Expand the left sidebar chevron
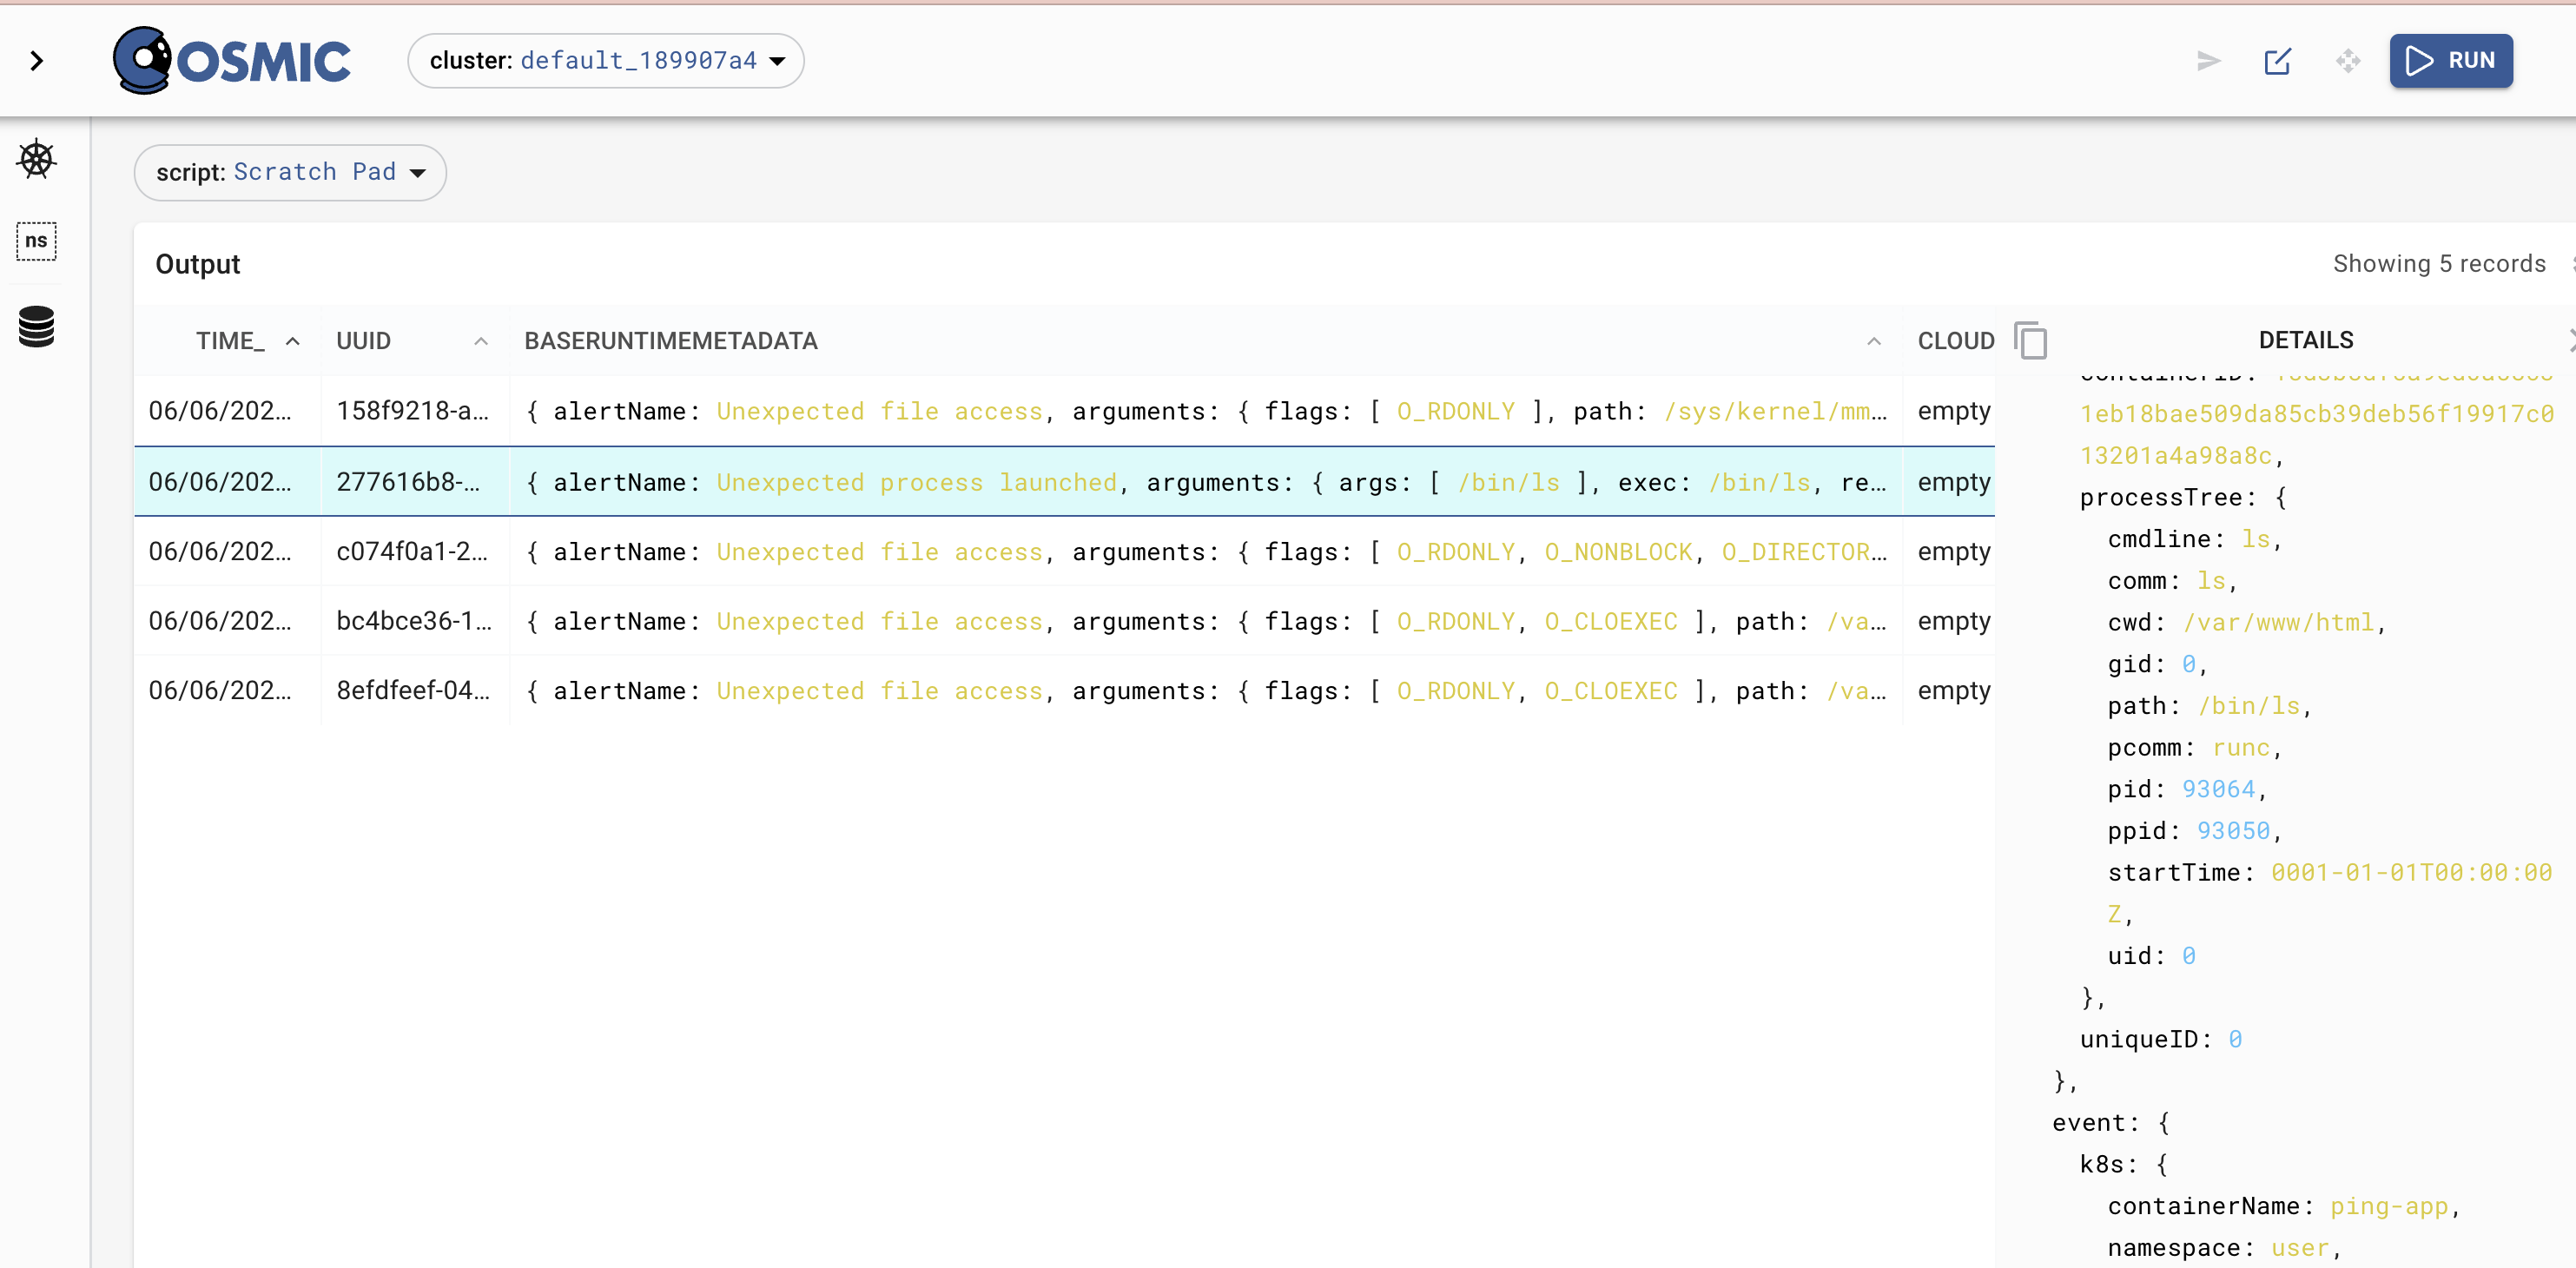The width and height of the screenshot is (2576, 1268). click(x=37, y=61)
